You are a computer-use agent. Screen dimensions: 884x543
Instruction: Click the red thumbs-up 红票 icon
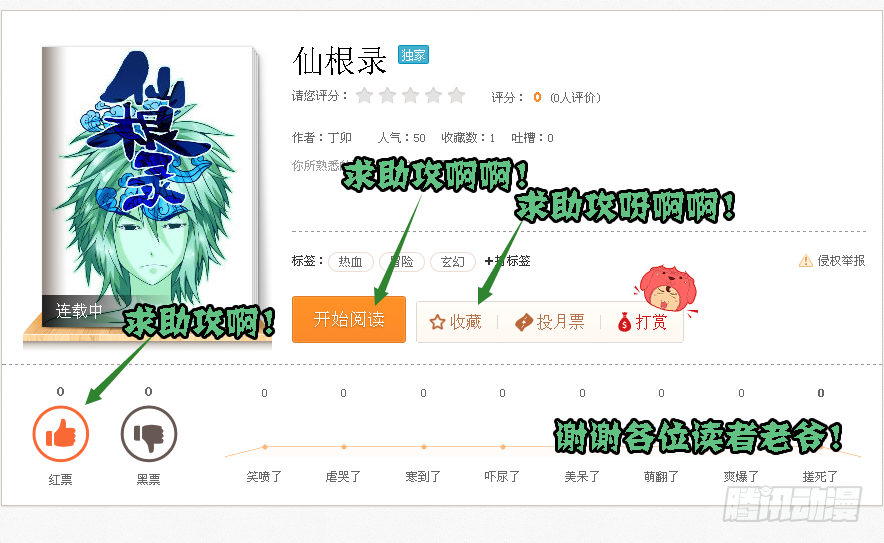pos(61,434)
